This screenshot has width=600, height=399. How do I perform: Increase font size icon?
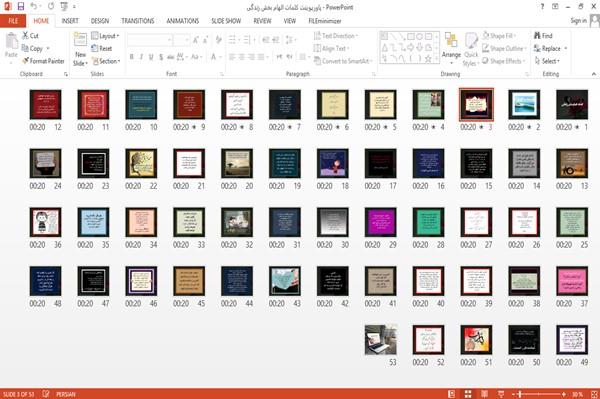196,40
